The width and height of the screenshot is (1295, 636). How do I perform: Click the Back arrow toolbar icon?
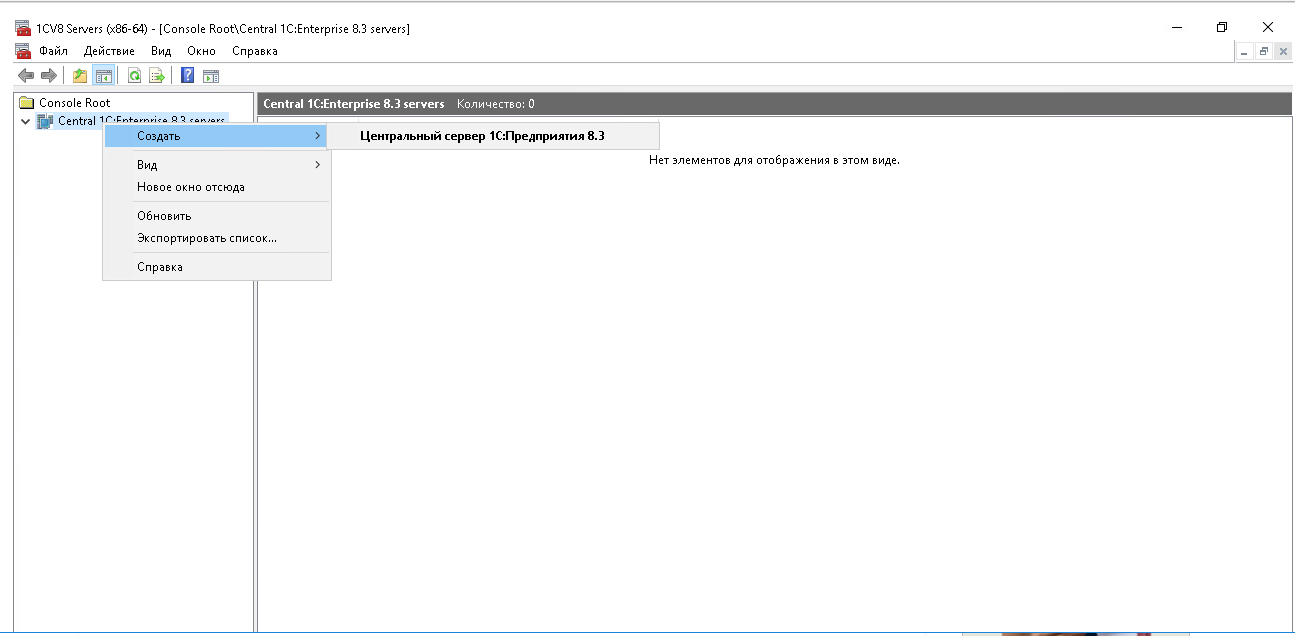26,76
